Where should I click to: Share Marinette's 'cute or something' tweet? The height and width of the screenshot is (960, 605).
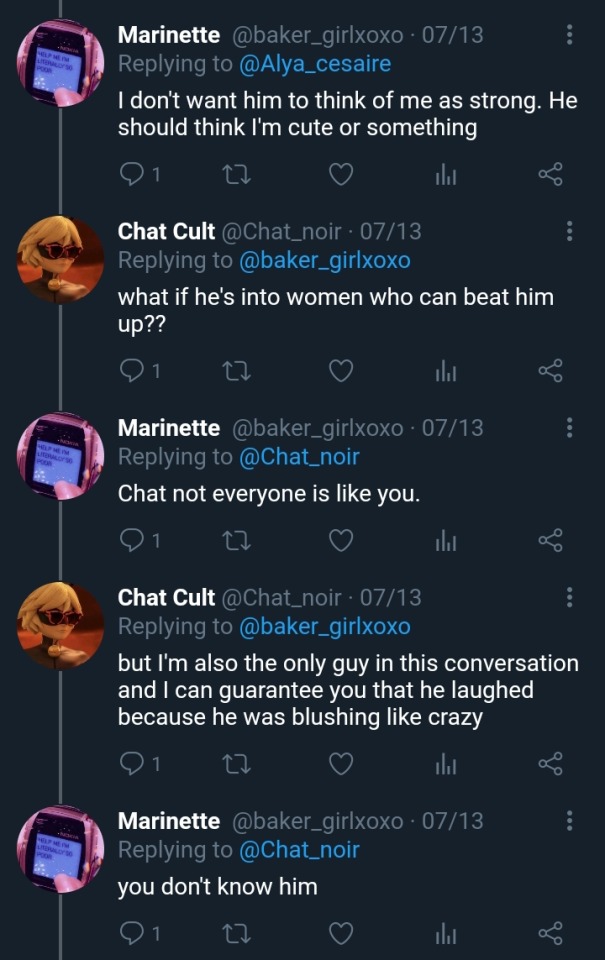coord(550,175)
